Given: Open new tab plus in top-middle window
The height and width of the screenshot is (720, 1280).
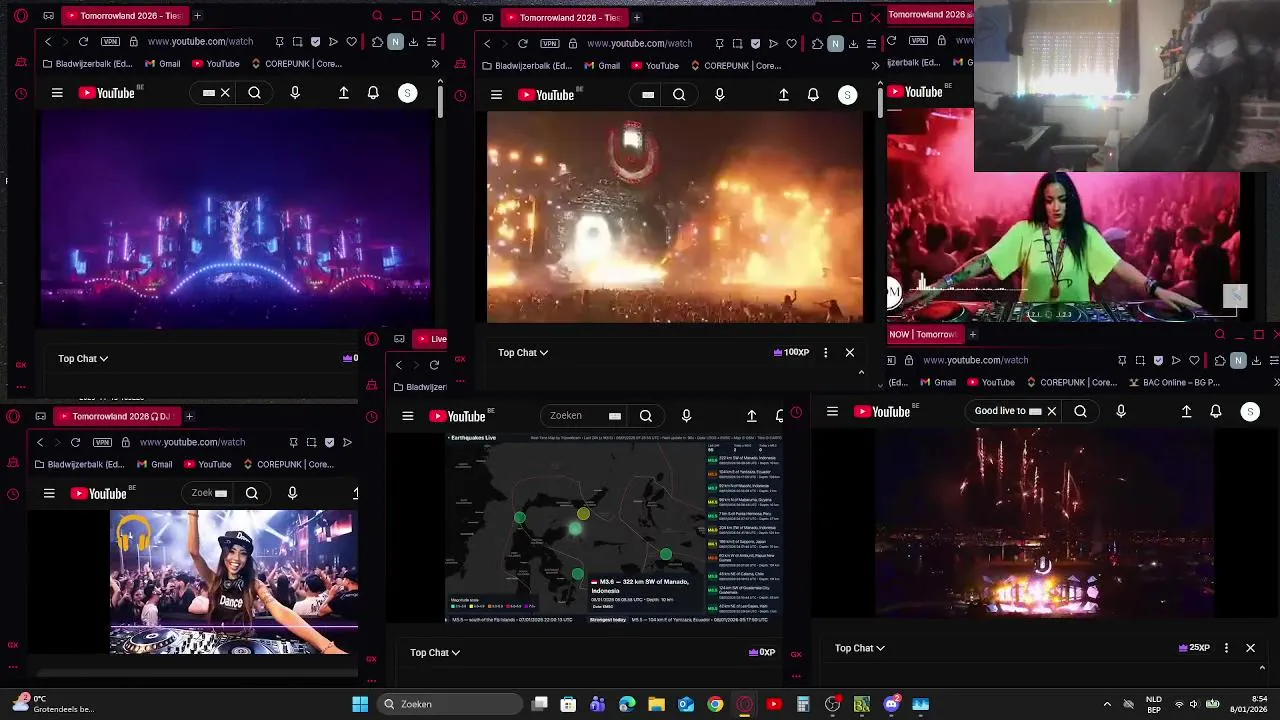Looking at the screenshot, I should [636, 17].
